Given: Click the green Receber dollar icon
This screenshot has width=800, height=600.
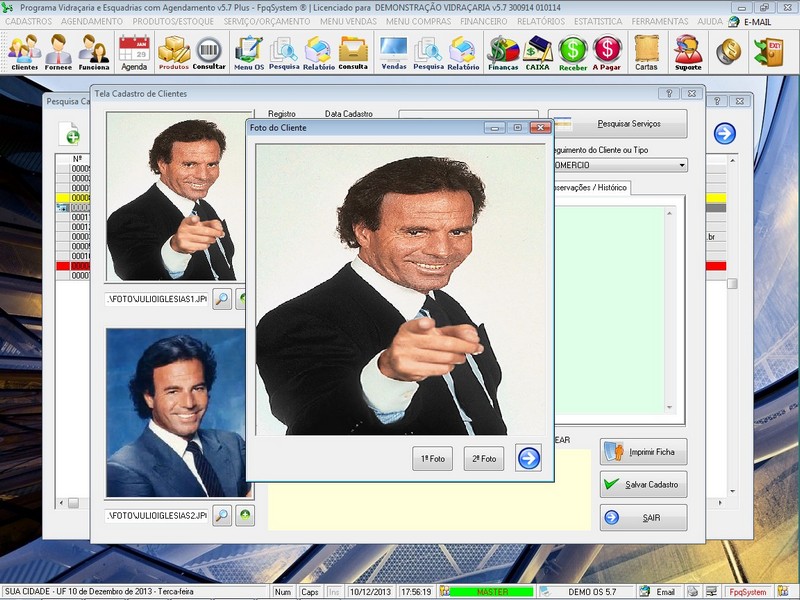Looking at the screenshot, I should (572, 52).
